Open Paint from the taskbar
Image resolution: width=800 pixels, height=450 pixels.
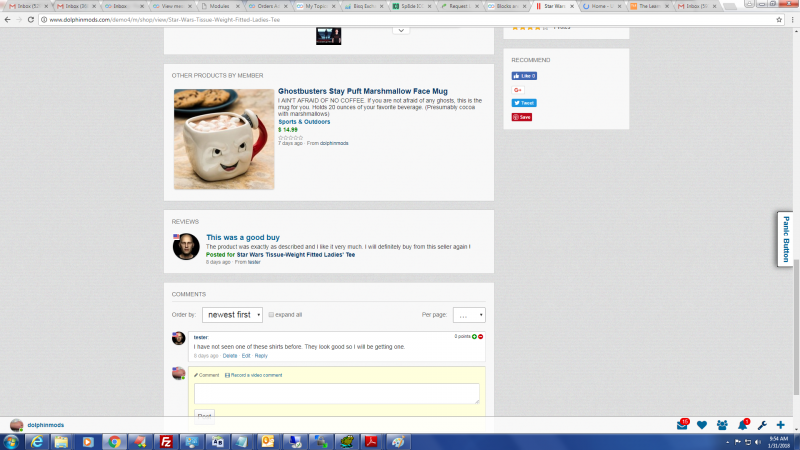pos(397,442)
